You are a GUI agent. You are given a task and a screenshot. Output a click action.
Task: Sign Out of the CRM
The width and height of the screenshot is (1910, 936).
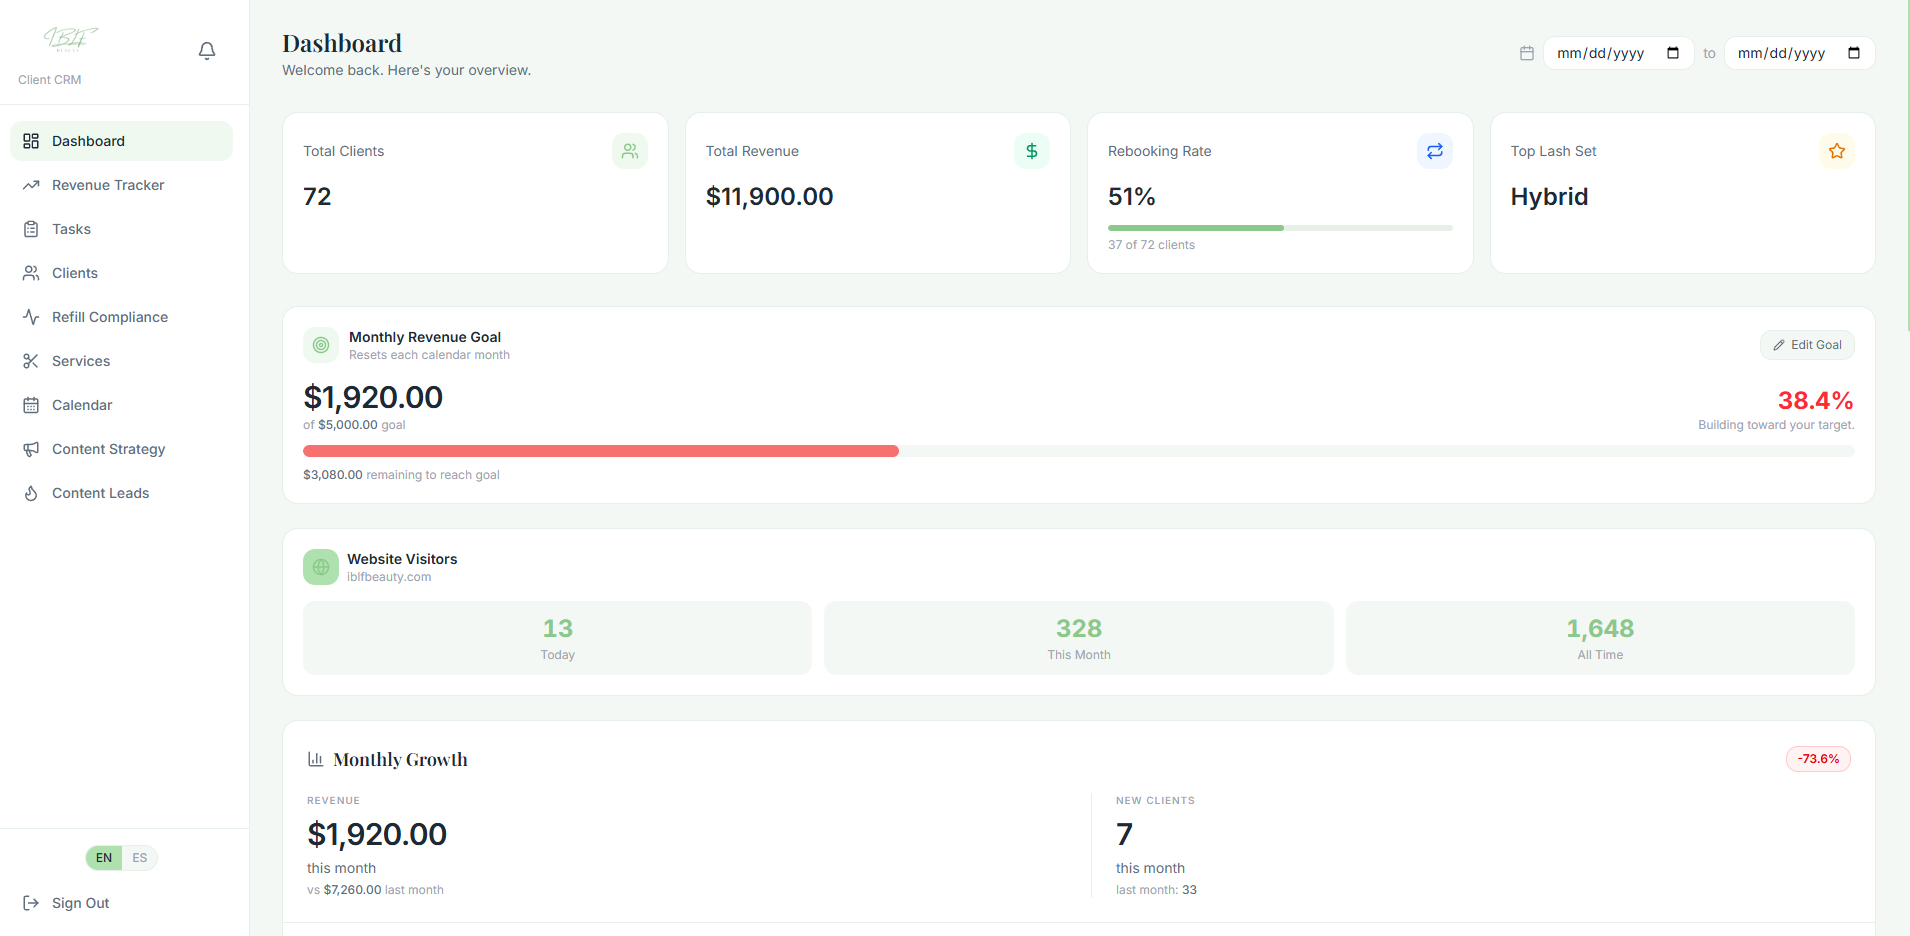point(80,903)
